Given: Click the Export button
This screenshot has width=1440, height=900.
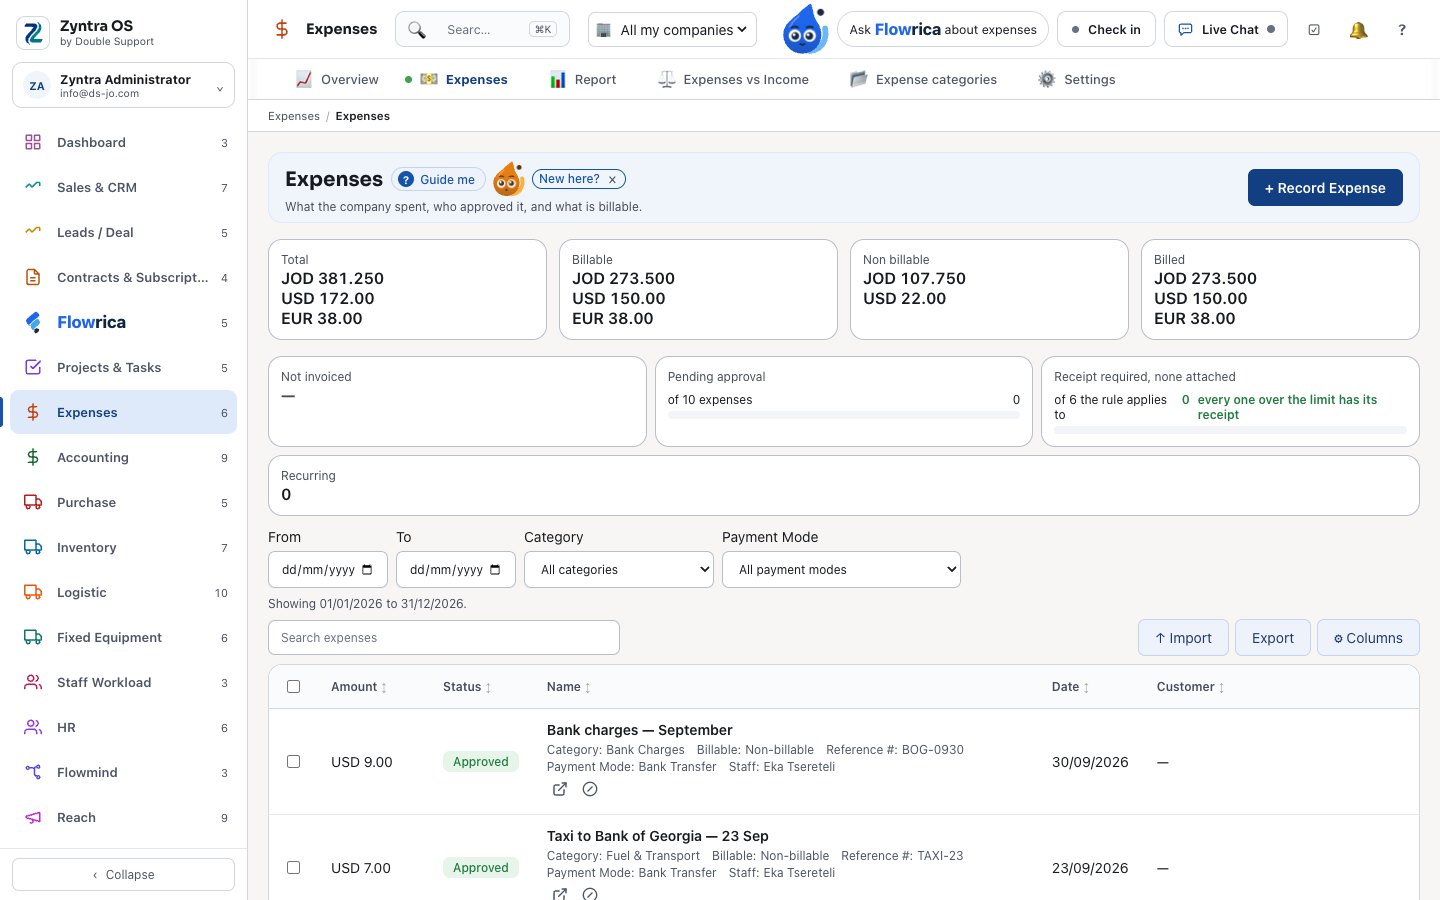Looking at the screenshot, I should 1273,638.
